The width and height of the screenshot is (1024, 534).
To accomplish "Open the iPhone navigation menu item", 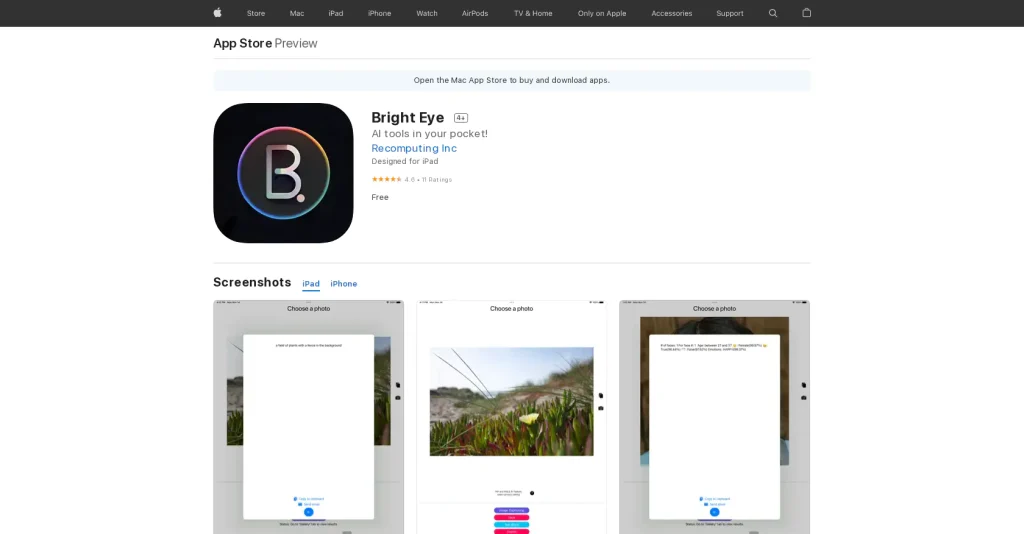I will coord(379,13).
